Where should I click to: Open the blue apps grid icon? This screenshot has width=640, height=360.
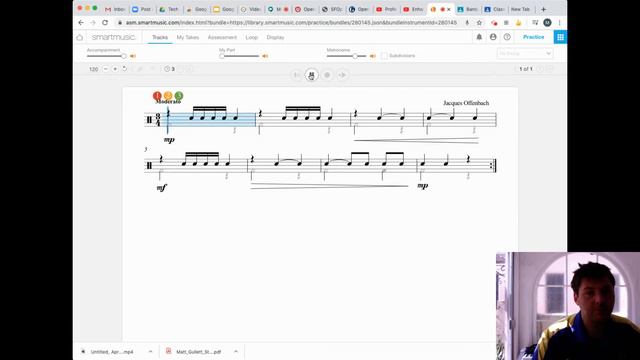pos(560,37)
